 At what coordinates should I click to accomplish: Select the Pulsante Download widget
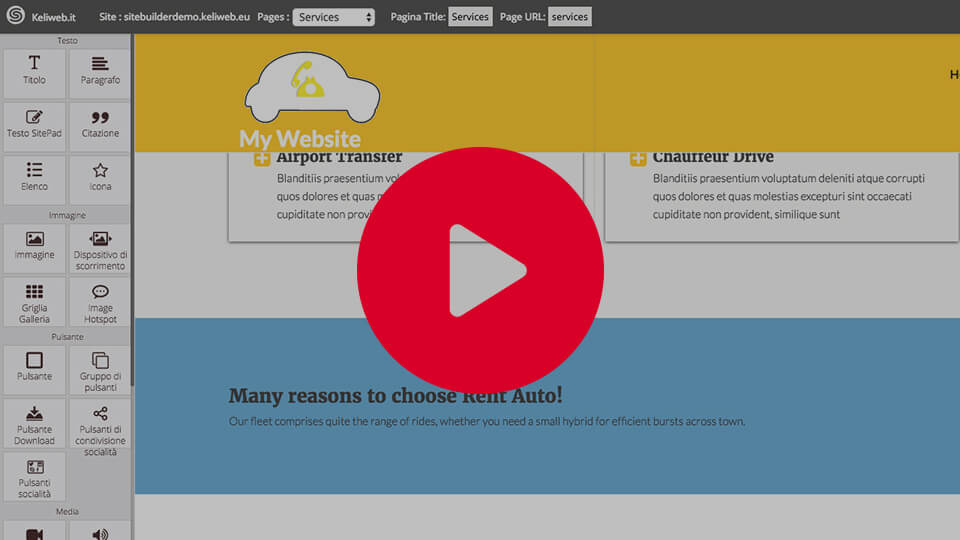pos(34,422)
